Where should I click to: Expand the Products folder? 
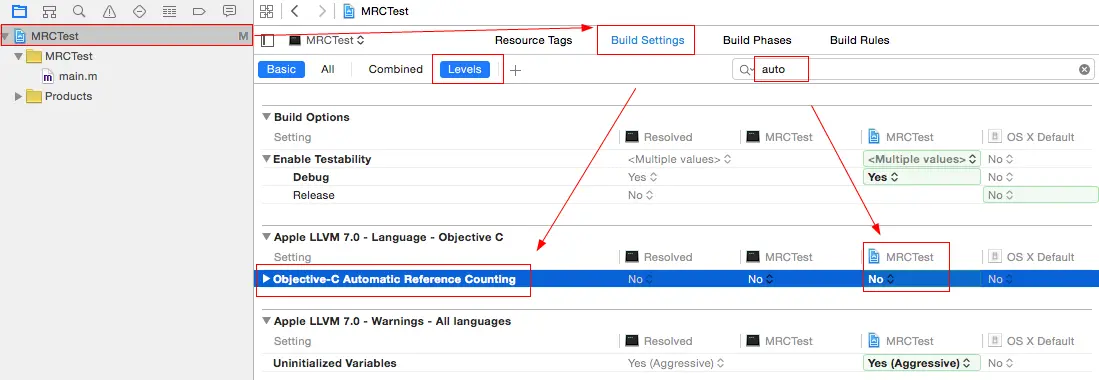[19, 96]
